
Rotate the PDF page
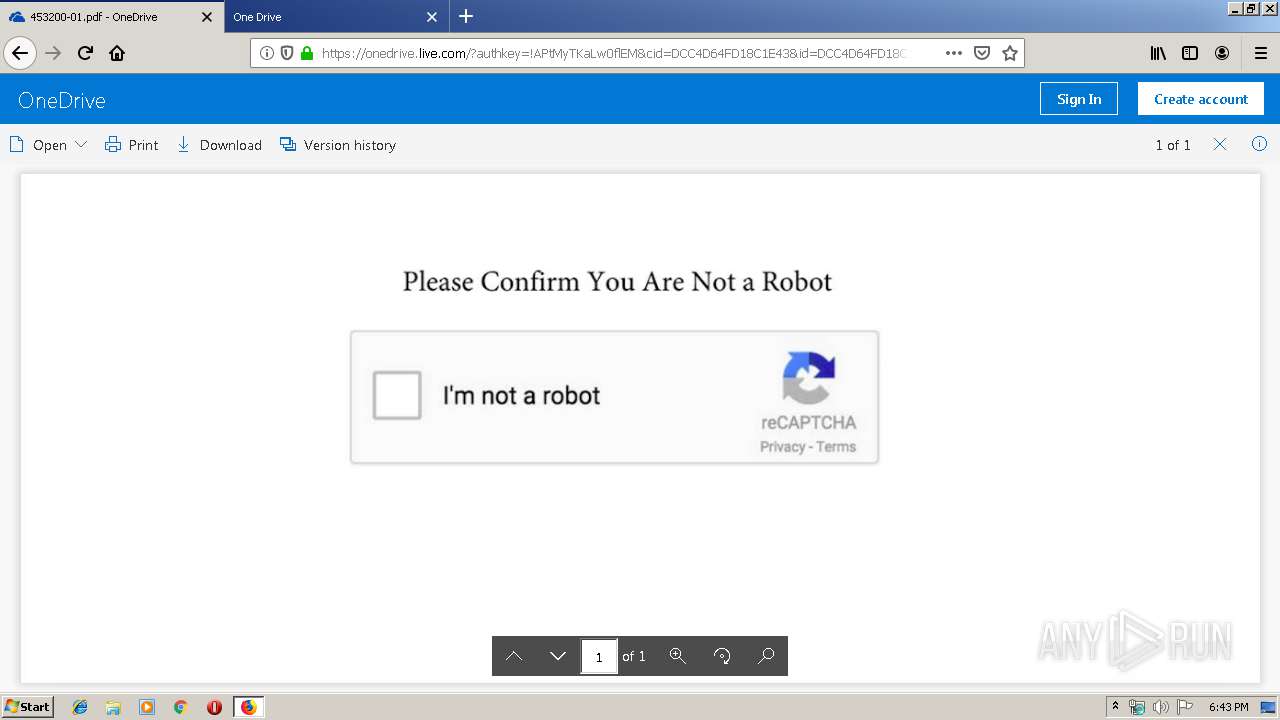pos(722,656)
